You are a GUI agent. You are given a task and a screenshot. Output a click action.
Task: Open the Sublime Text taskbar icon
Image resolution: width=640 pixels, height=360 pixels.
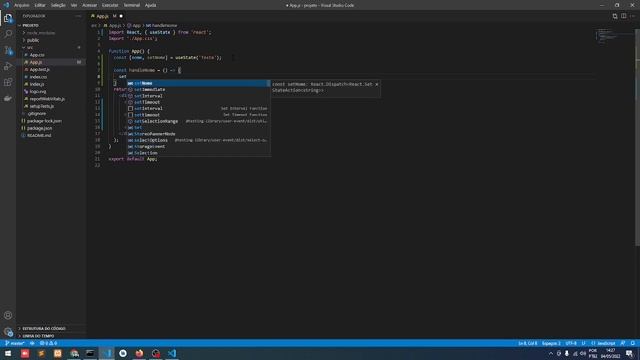[x=41, y=353]
